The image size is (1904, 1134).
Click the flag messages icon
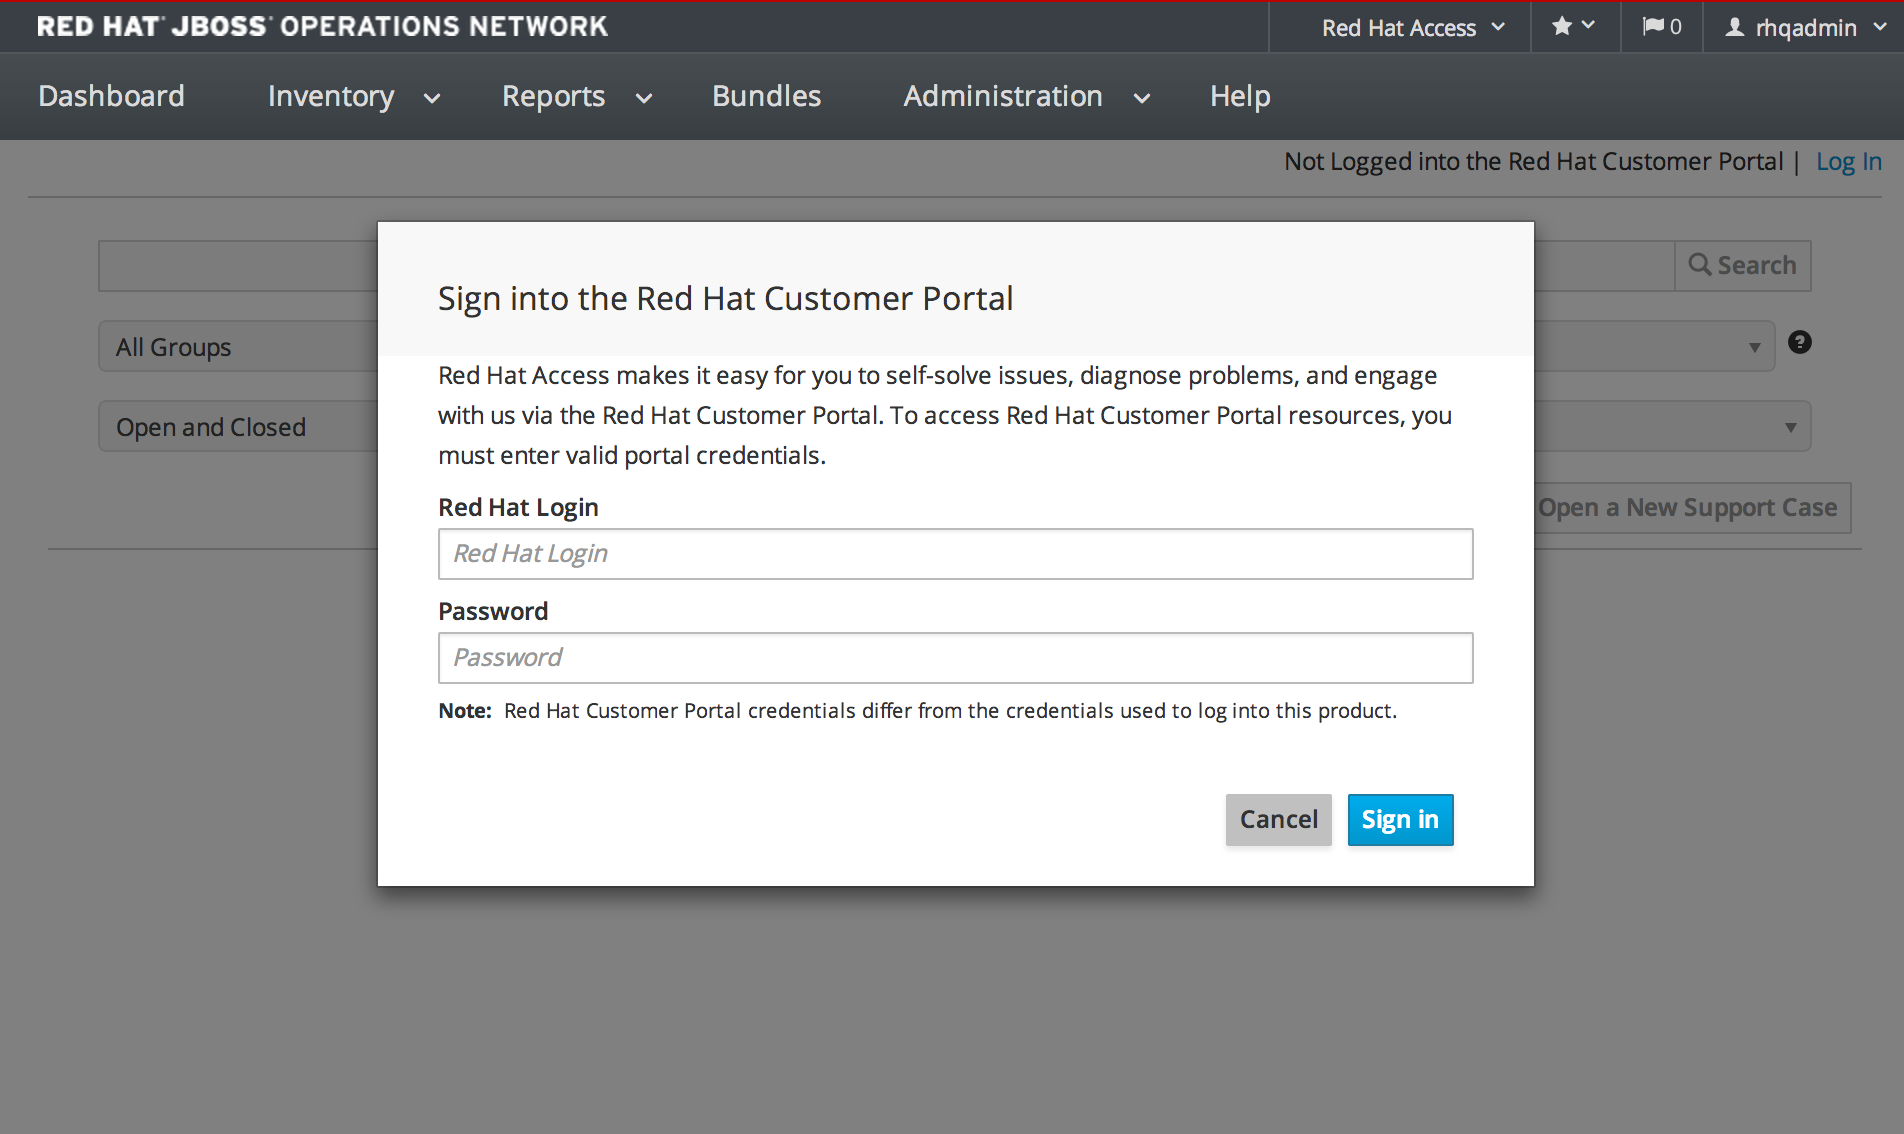tap(1653, 27)
